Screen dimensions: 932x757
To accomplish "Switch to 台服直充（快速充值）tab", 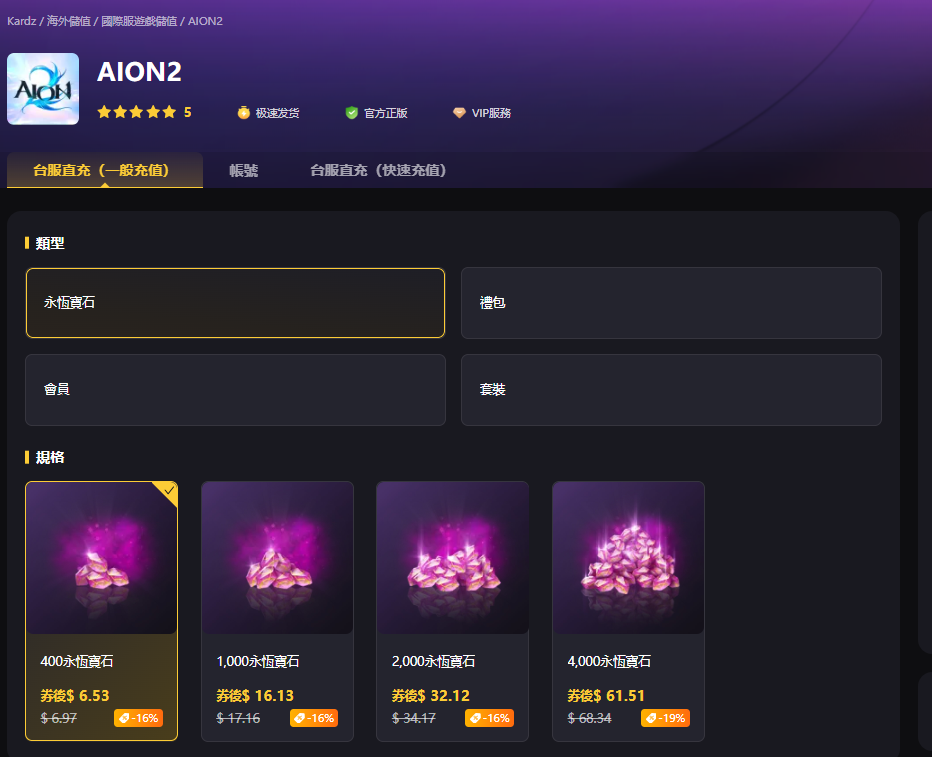I will point(378,171).
